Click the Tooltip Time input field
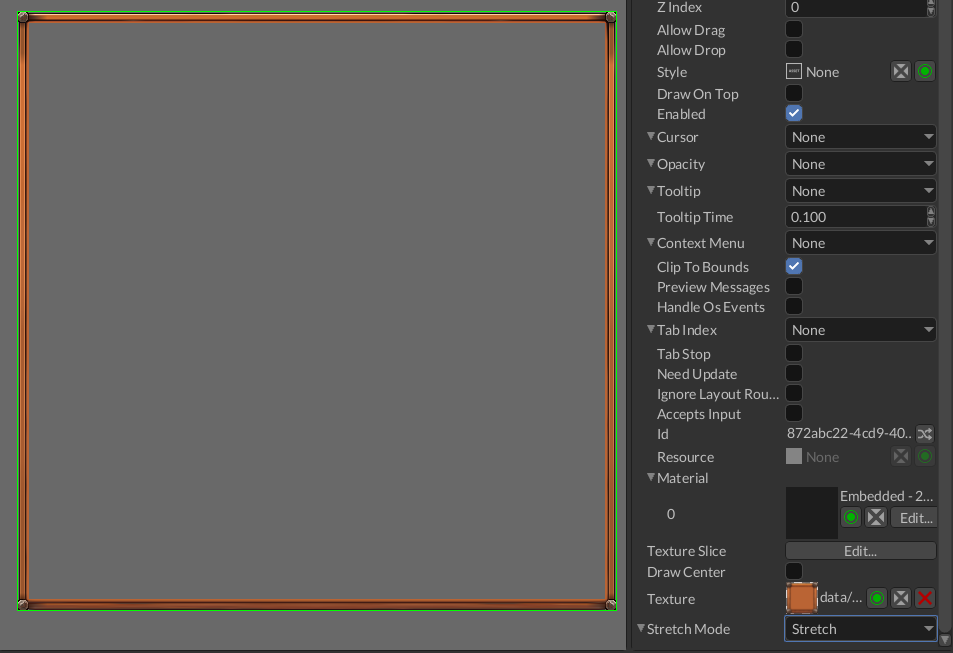 (x=855, y=217)
